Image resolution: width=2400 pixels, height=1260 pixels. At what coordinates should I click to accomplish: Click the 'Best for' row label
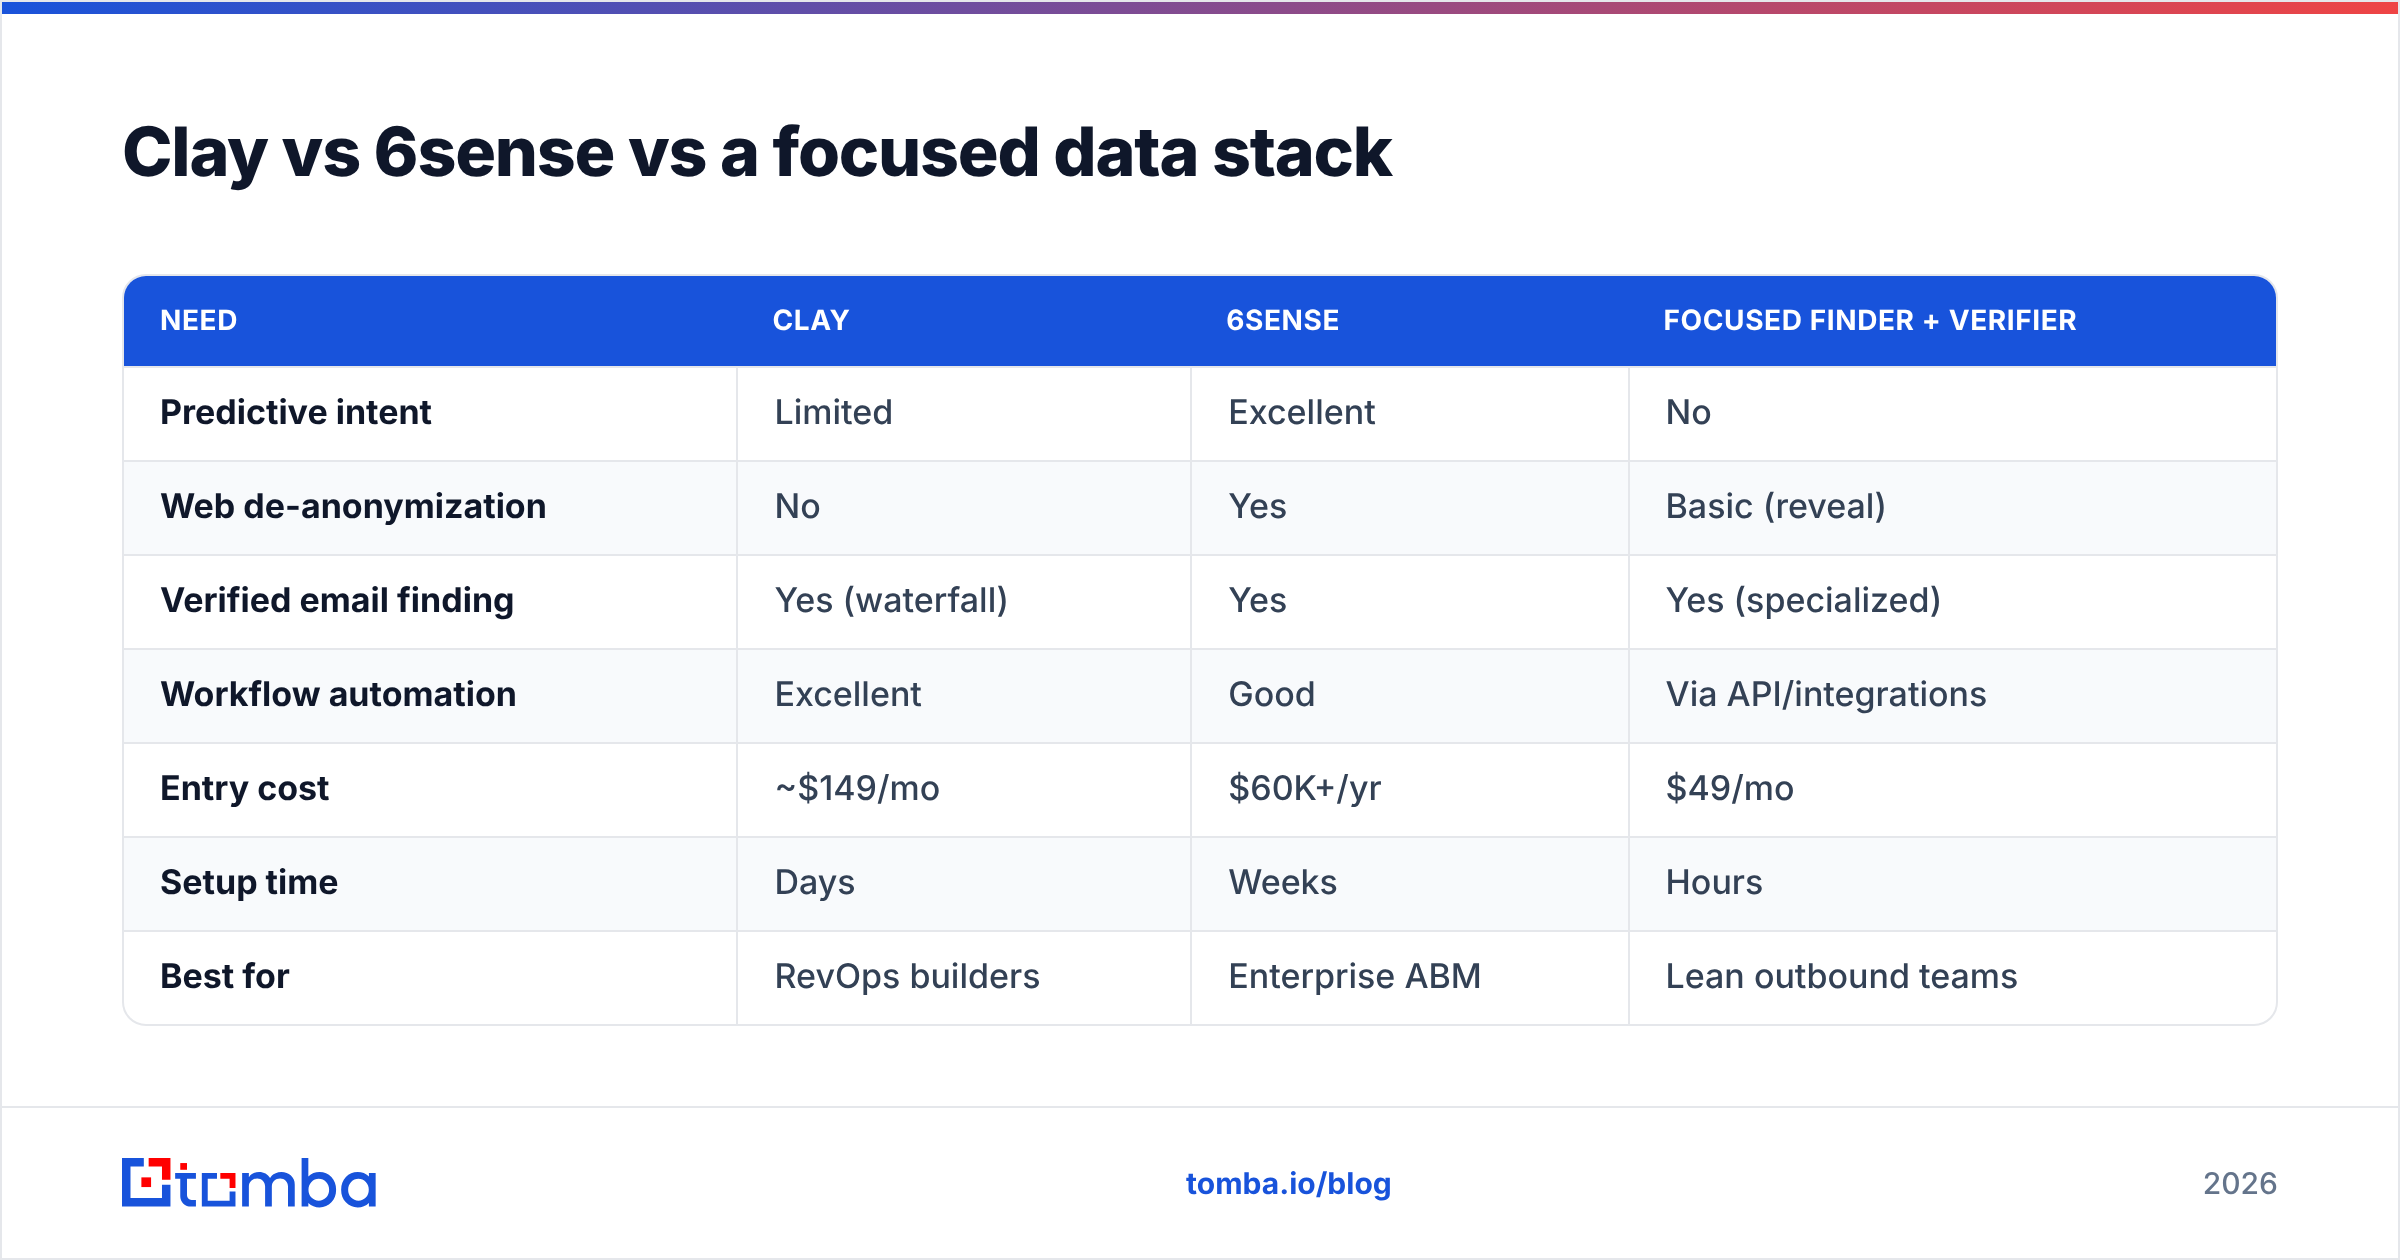click(x=225, y=976)
